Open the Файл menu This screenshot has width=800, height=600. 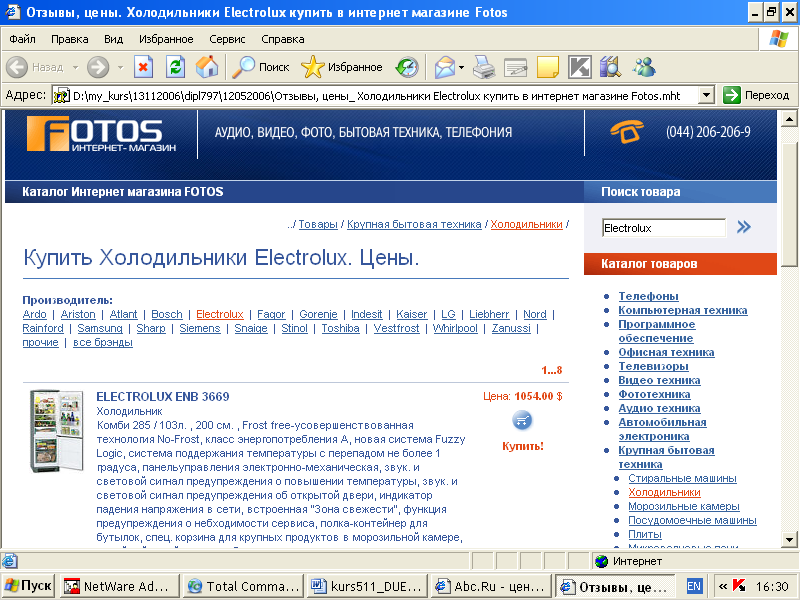[x=22, y=39]
